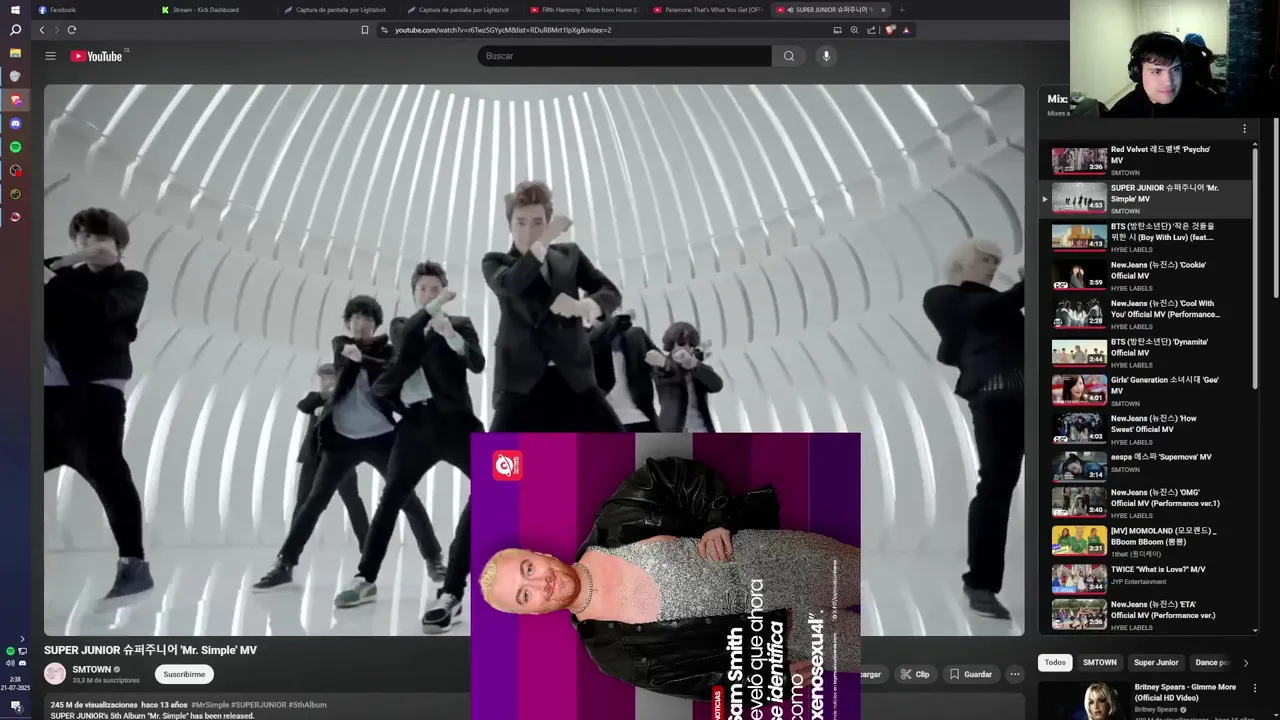This screenshot has height=720, width=1280.
Task: Play MOMOLAND 'BBoom BBoom' from playlist
Action: click(1147, 540)
